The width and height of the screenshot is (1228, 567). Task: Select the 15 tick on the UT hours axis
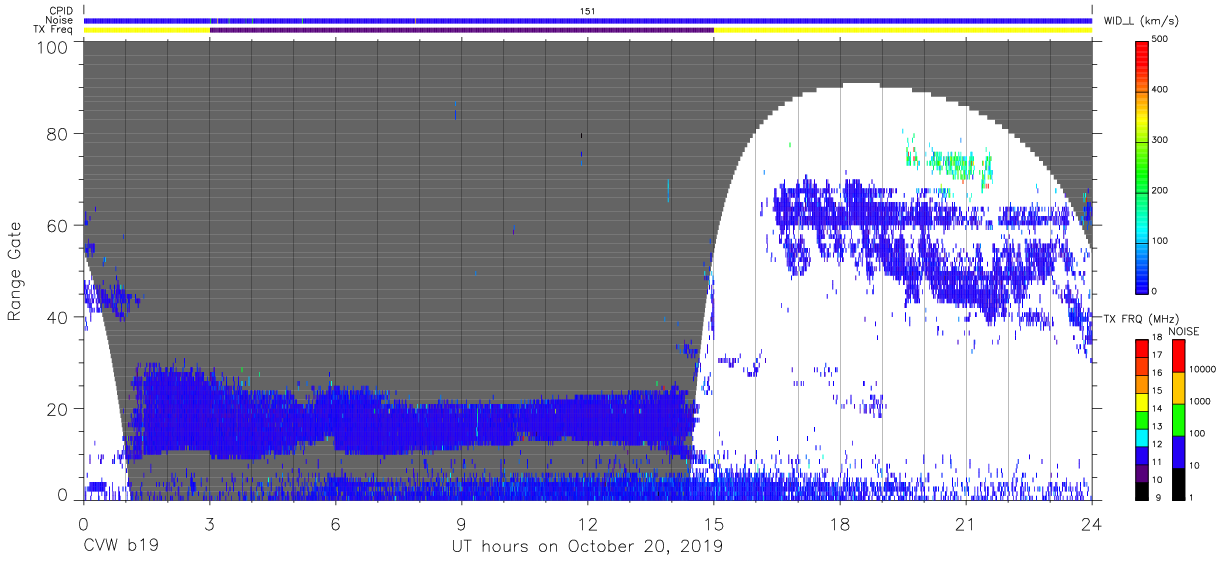[x=714, y=522]
